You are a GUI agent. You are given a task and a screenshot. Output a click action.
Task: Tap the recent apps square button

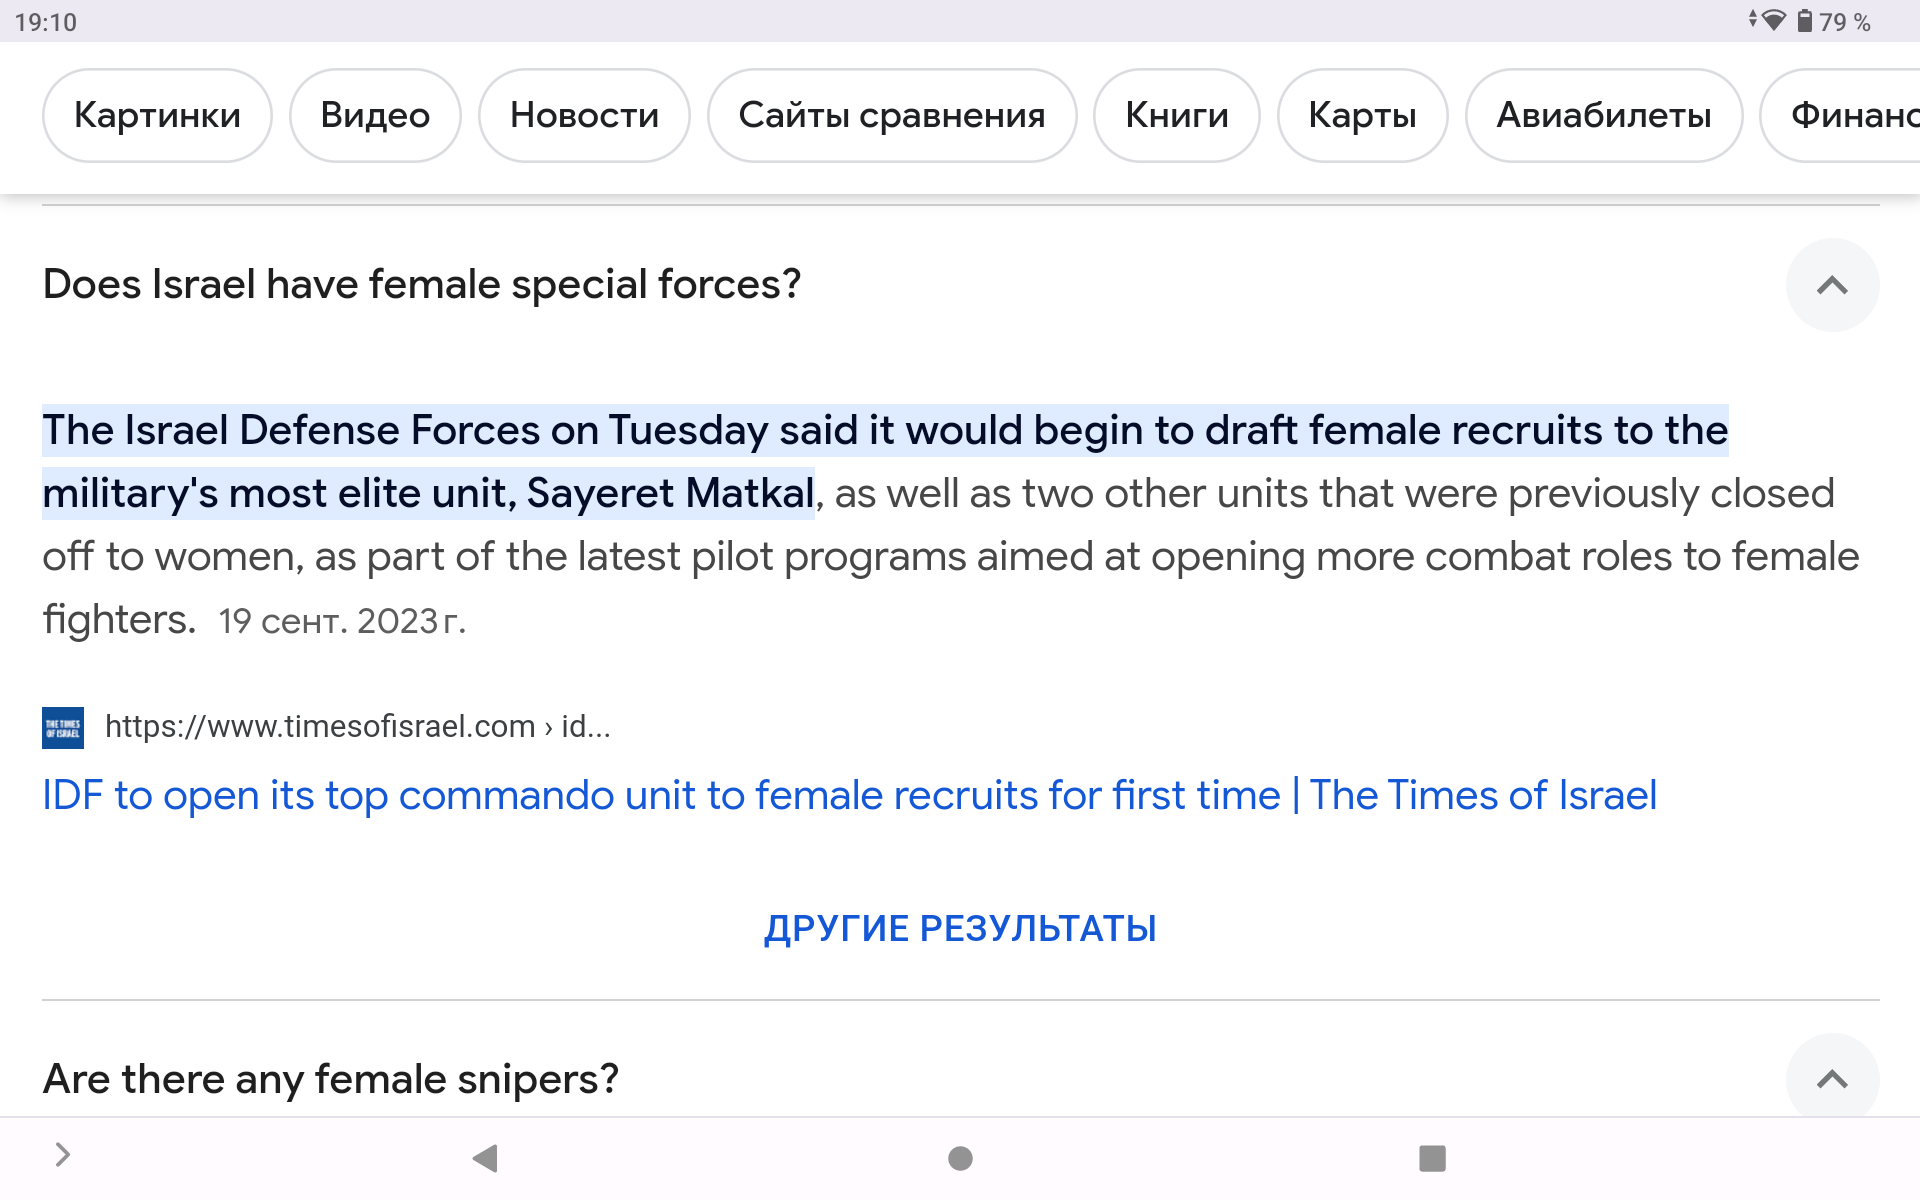(1432, 1158)
